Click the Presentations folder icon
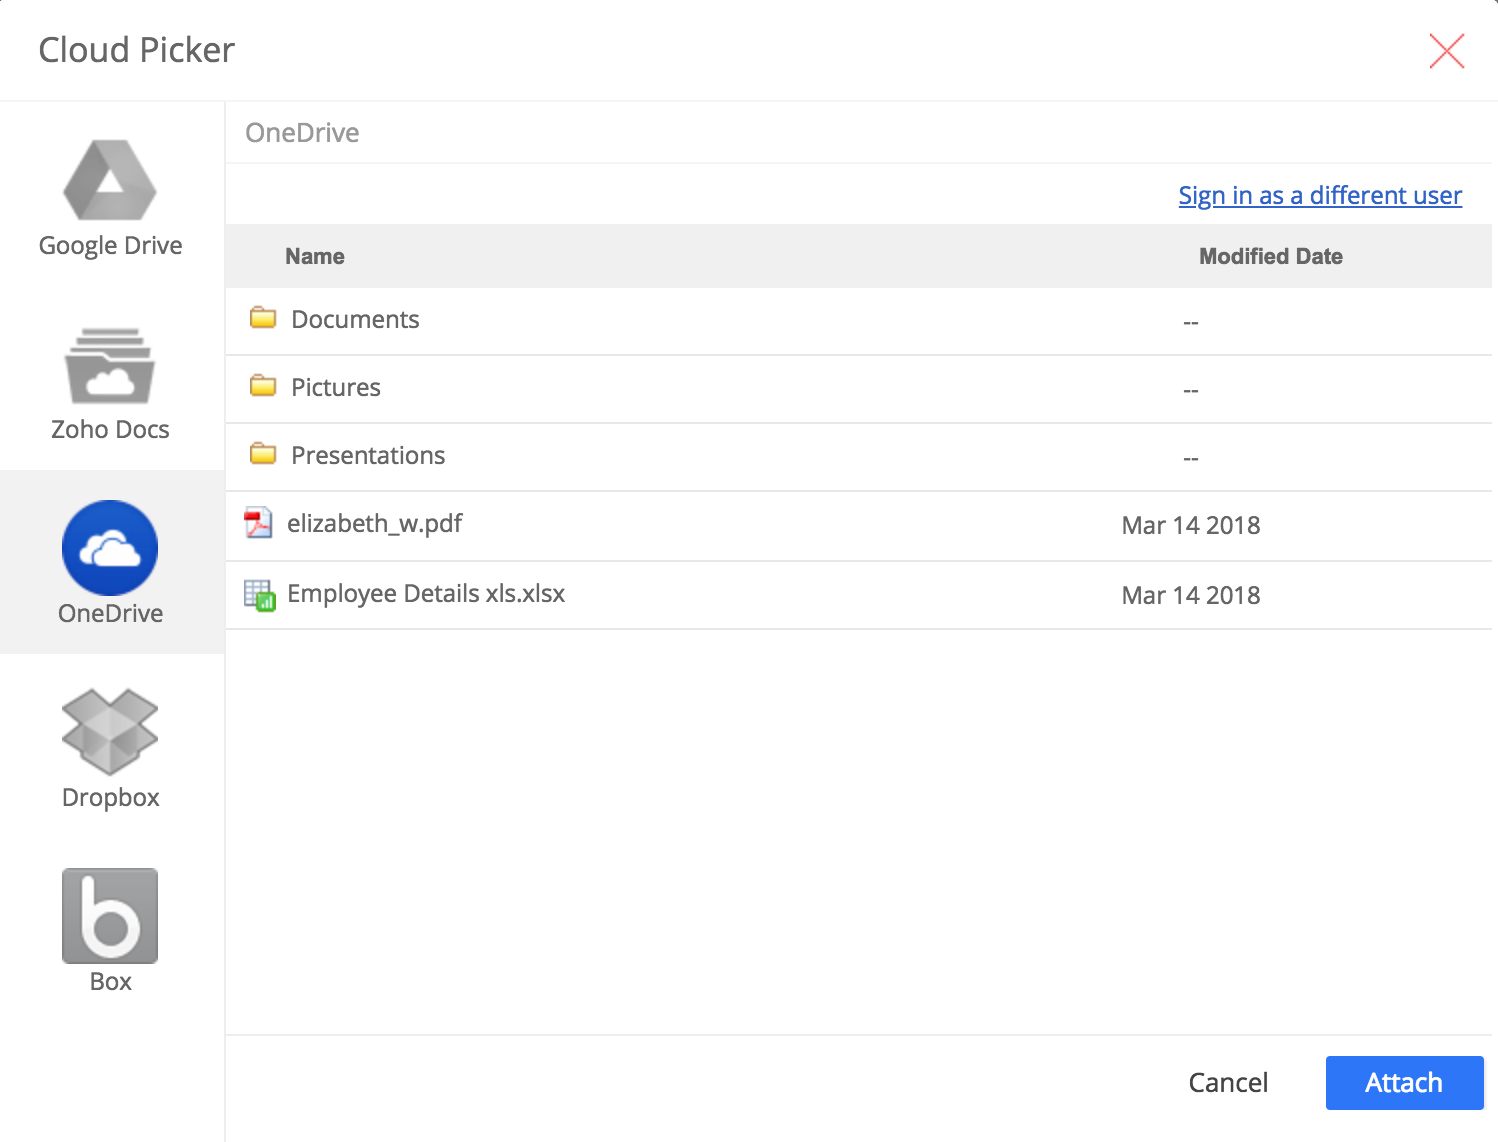This screenshot has height=1142, width=1498. 263,454
